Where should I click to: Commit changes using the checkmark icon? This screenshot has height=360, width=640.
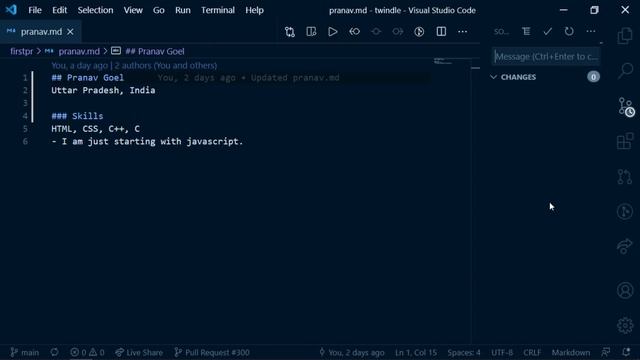click(547, 31)
